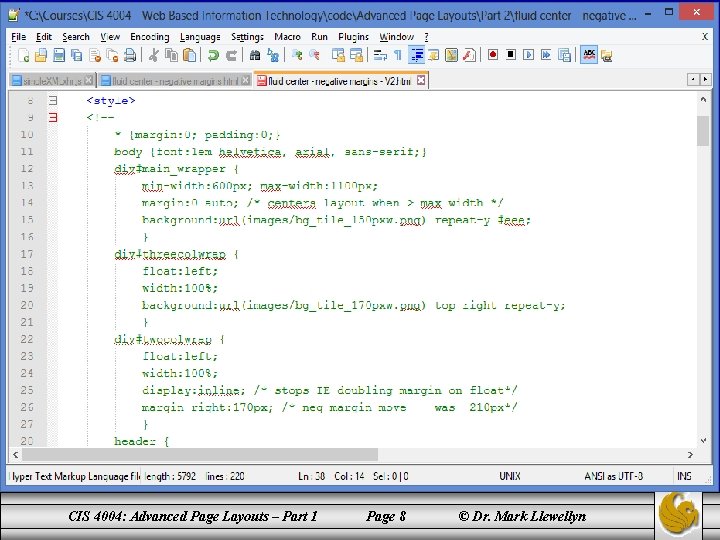
Task: Click the vertical scrollbar thumb
Action: [x=703, y=130]
